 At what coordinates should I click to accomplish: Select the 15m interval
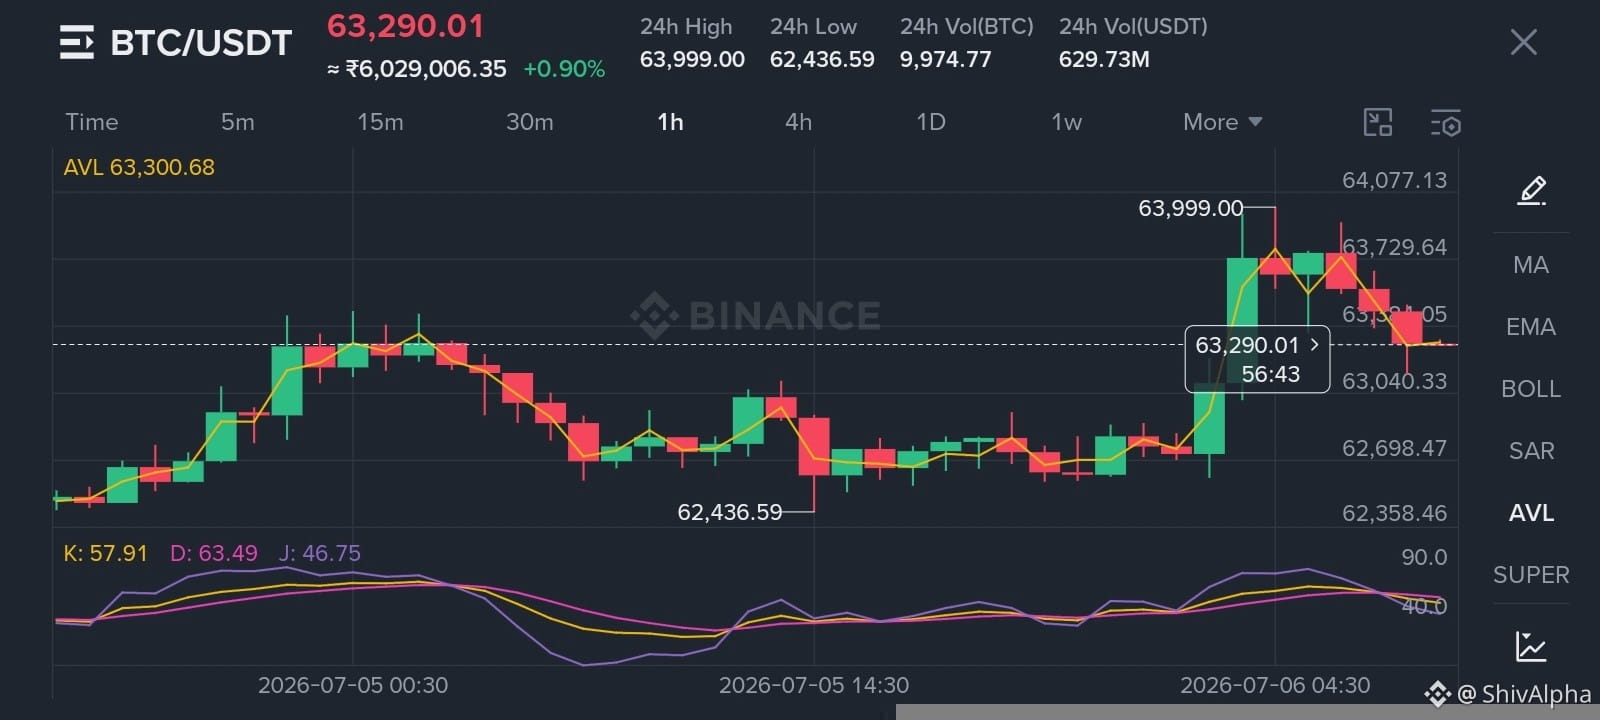pos(380,122)
